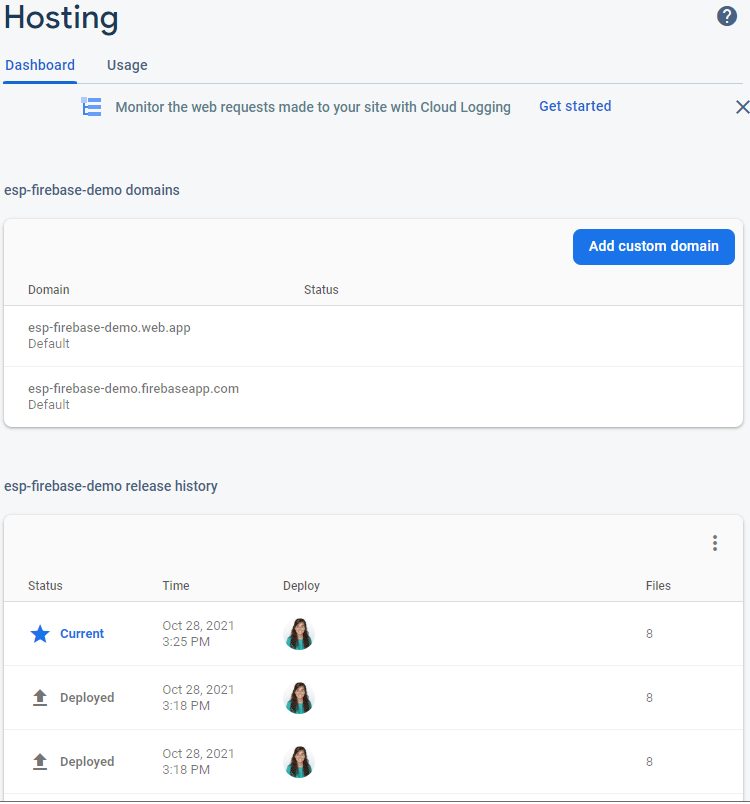The height and width of the screenshot is (804, 750).
Task: Click the avatar for the Current release
Action: click(299, 633)
